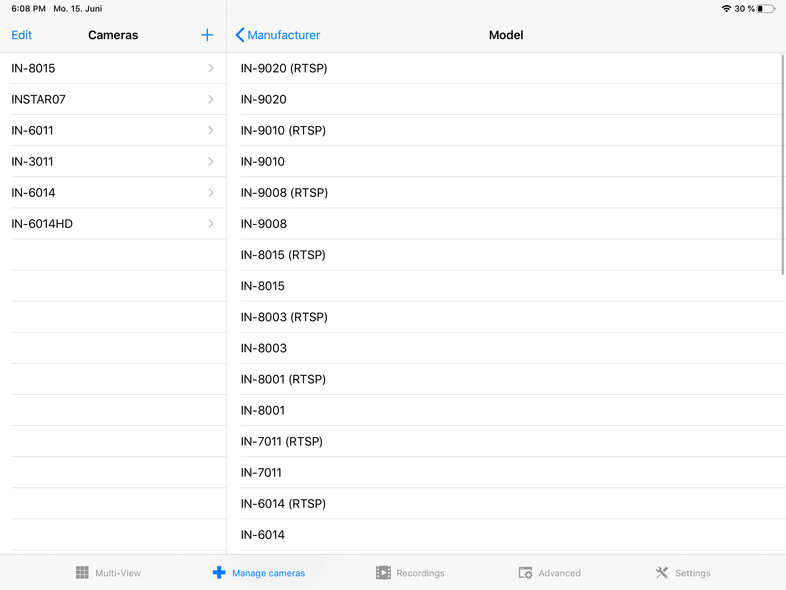Image resolution: width=786 pixels, height=590 pixels.
Task: Select the Recordings film icon
Action: click(x=383, y=573)
